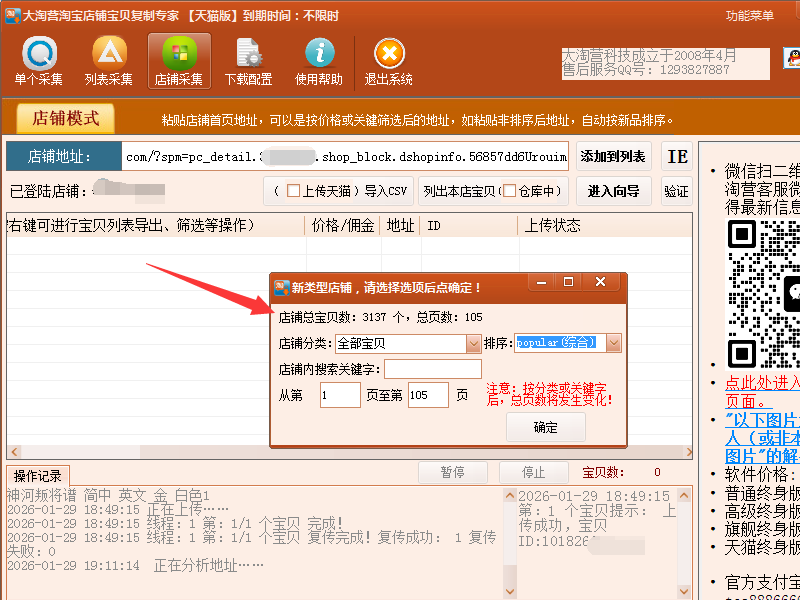
Task: Toggle the 上传天猫 checkbox
Action: [293, 191]
